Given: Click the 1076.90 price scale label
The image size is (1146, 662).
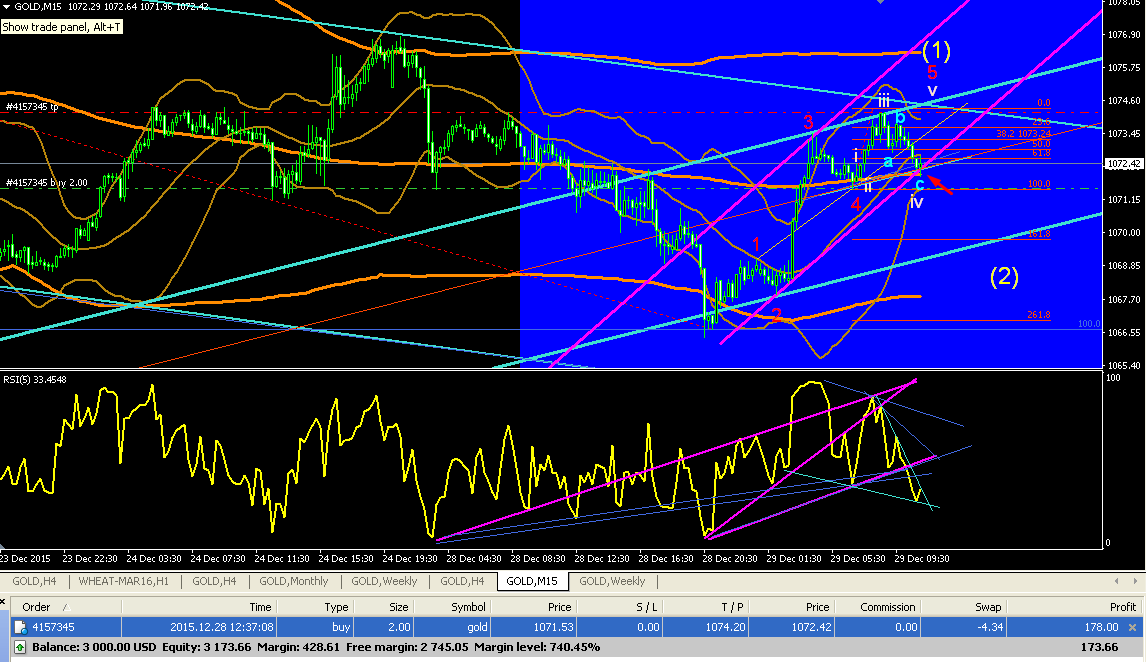Looking at the screenshot, I should click(x=1124, y=34).
